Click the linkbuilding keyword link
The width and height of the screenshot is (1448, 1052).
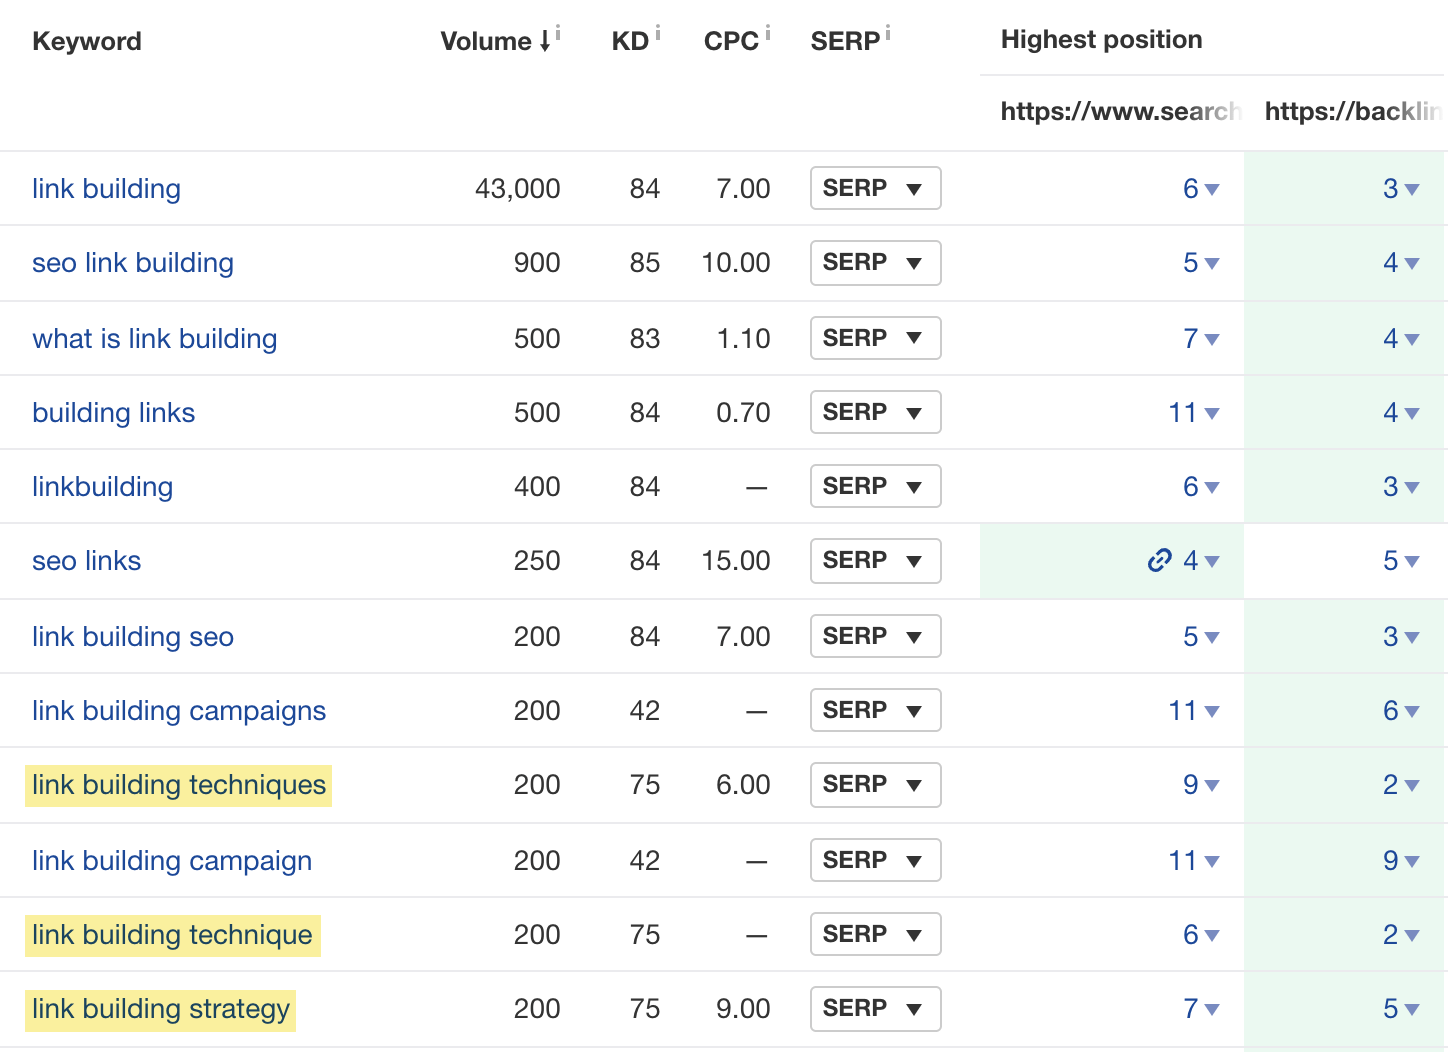(102, 487)
